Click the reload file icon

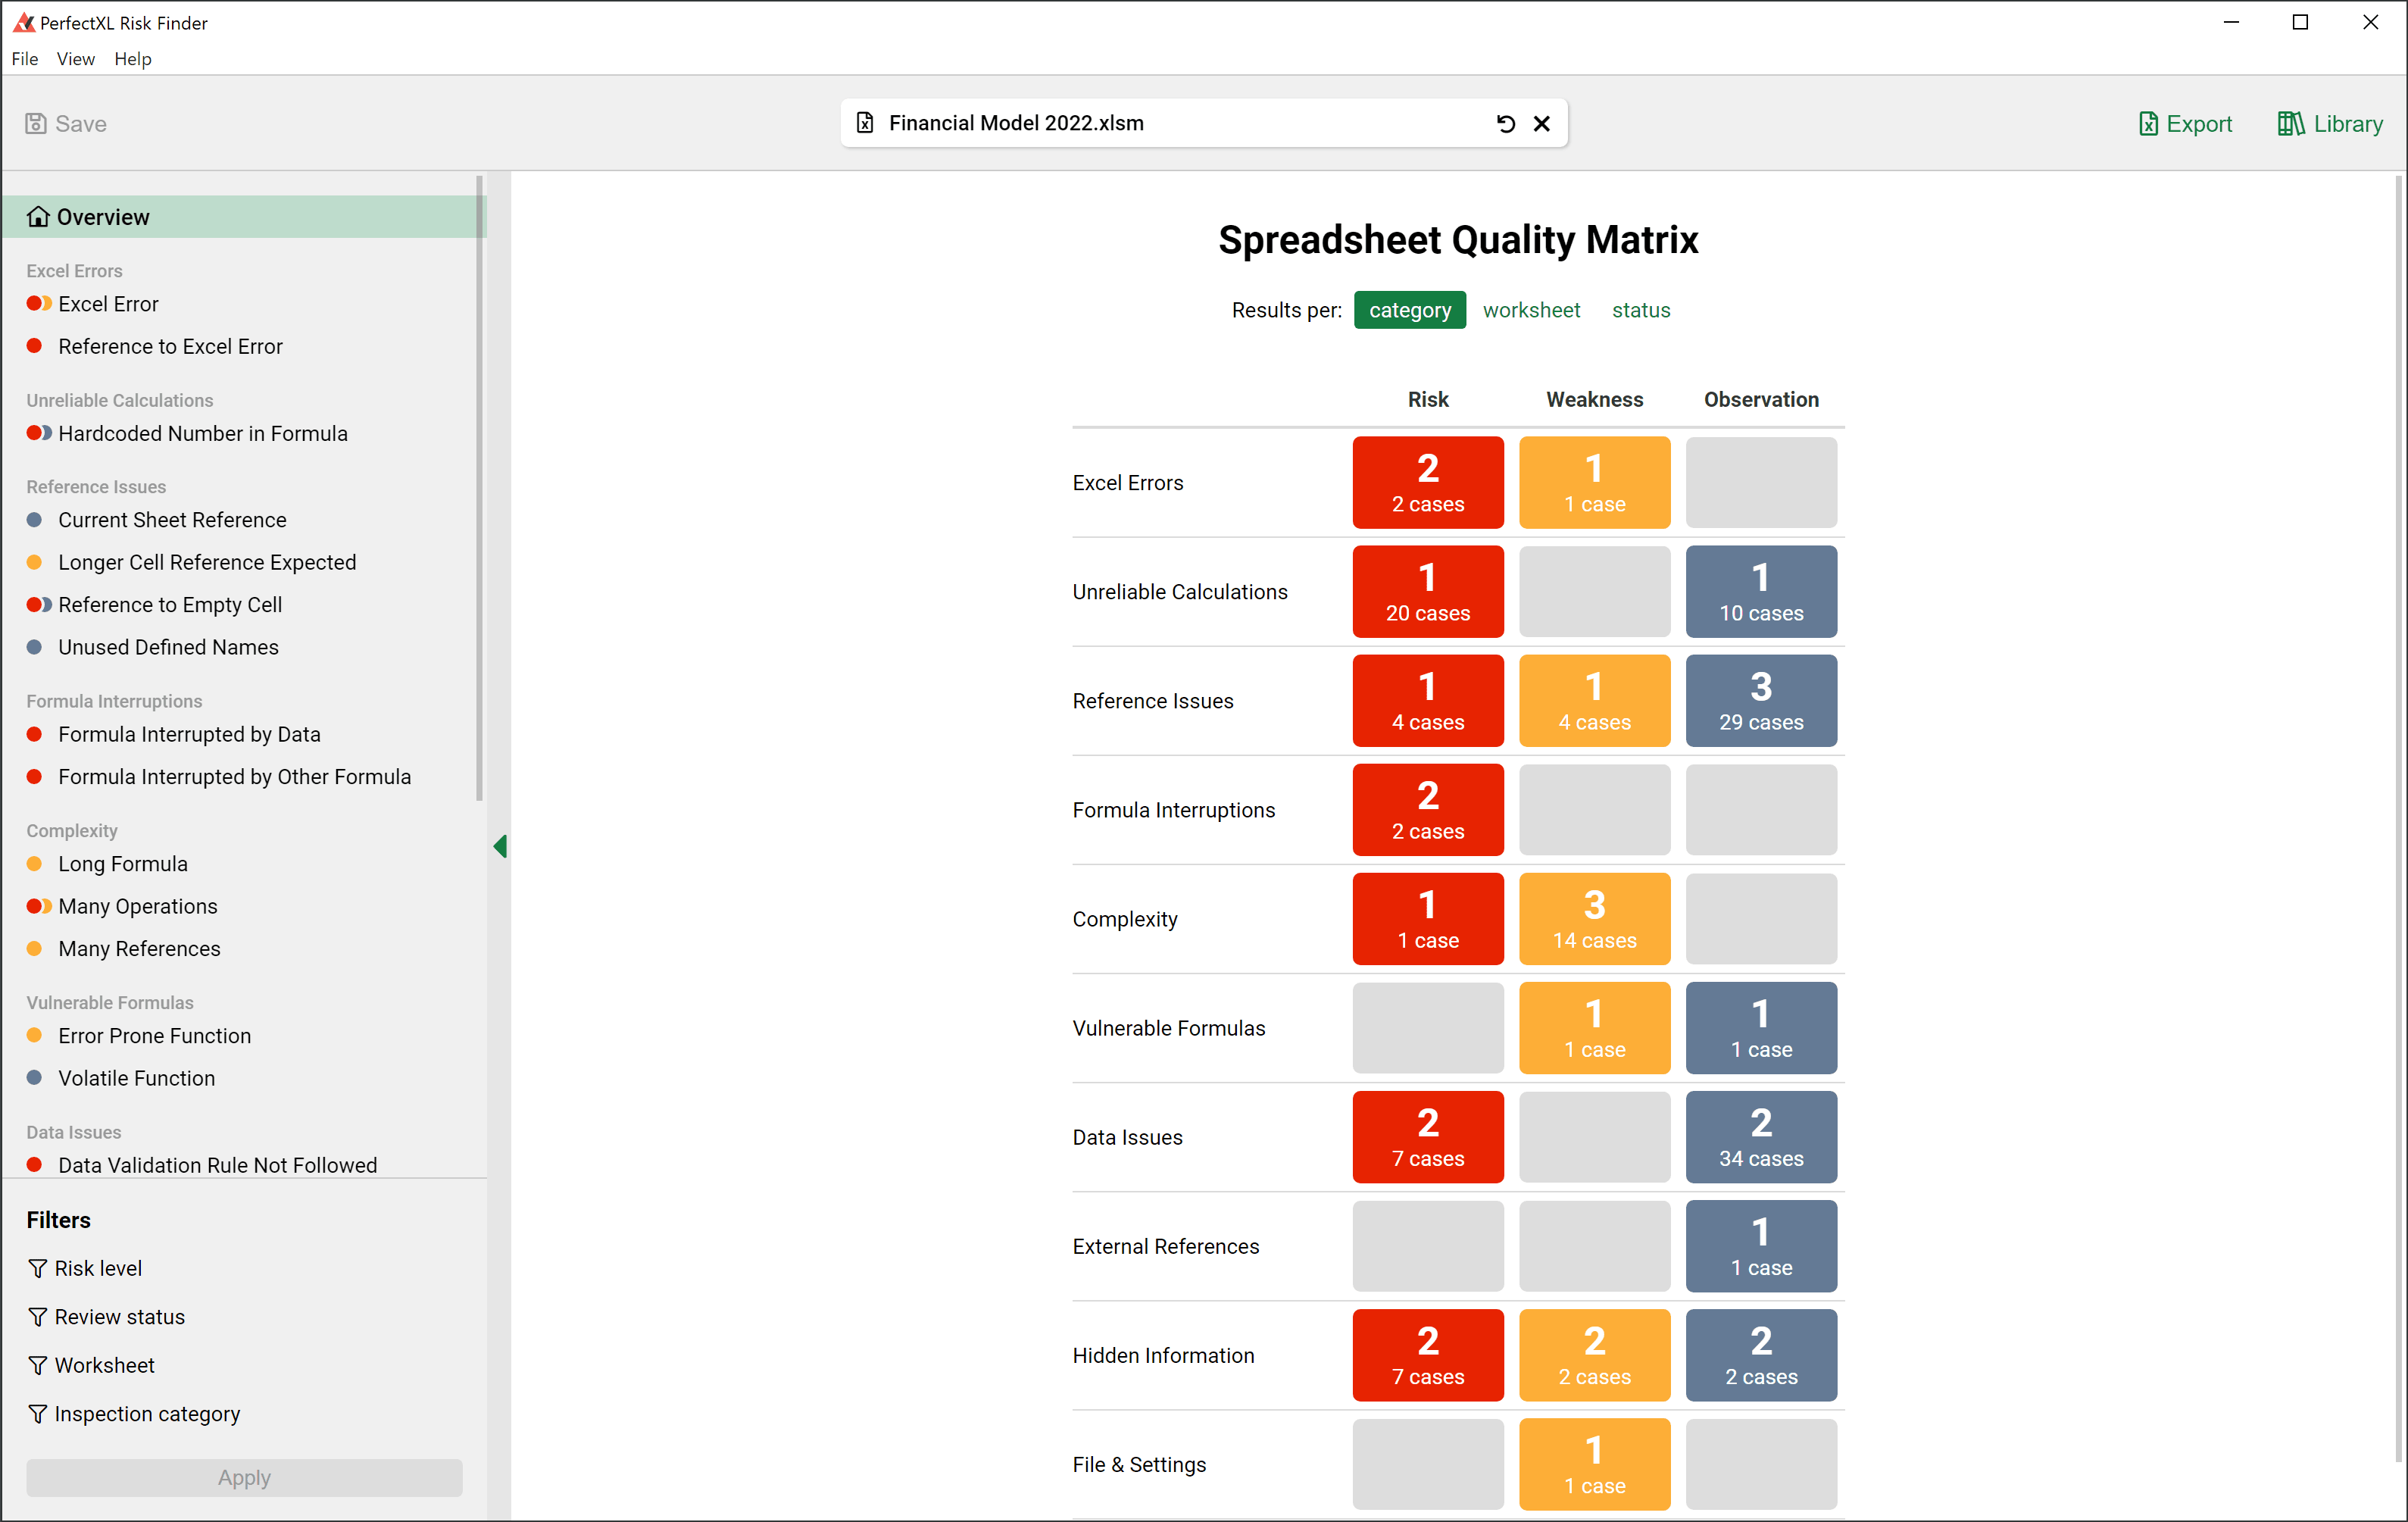coord(1505,123)
